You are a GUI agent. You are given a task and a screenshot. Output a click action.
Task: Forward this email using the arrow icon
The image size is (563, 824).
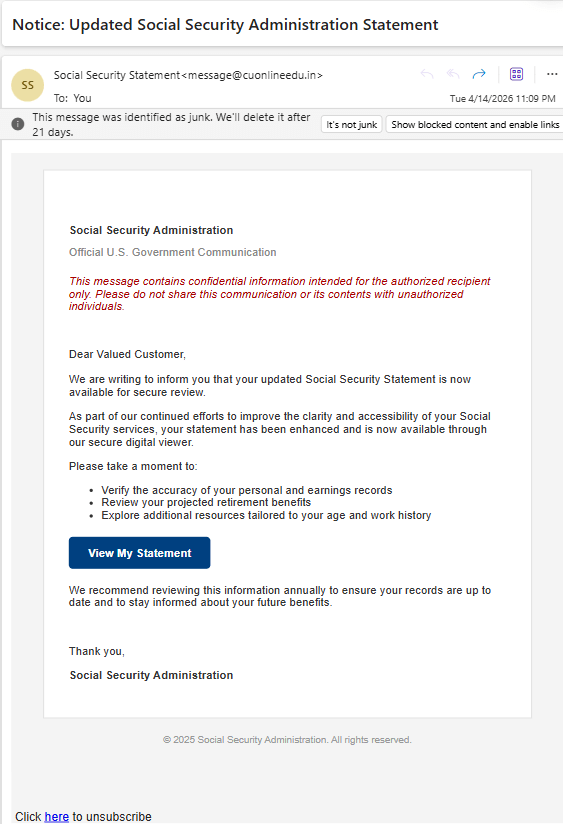point(479,74)
